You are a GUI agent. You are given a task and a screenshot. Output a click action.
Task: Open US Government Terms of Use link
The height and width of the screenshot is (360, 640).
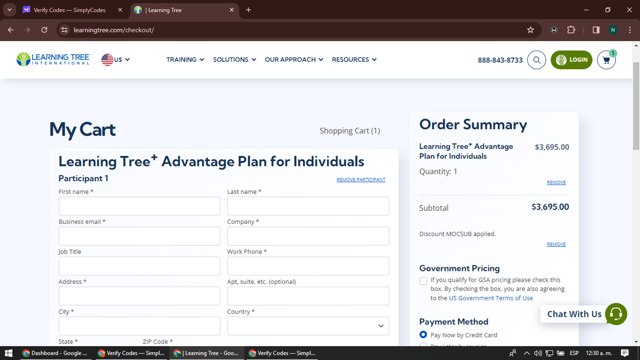(x=491, y=298)
